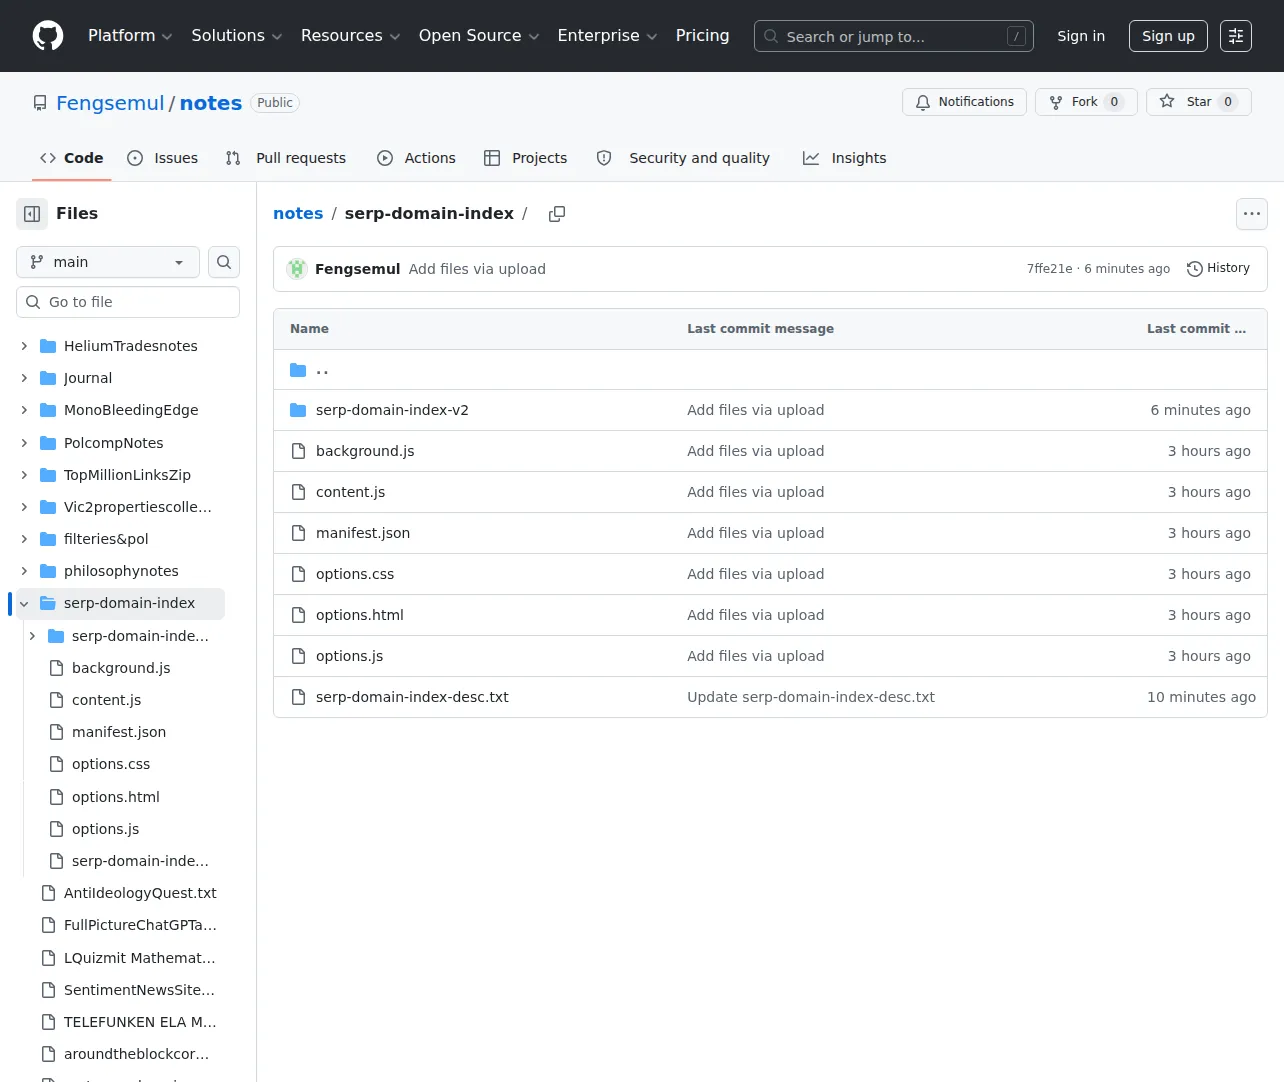Open Security and quality tab
The height and width of the screenshot is (1082, 1284).
(683, 158)
